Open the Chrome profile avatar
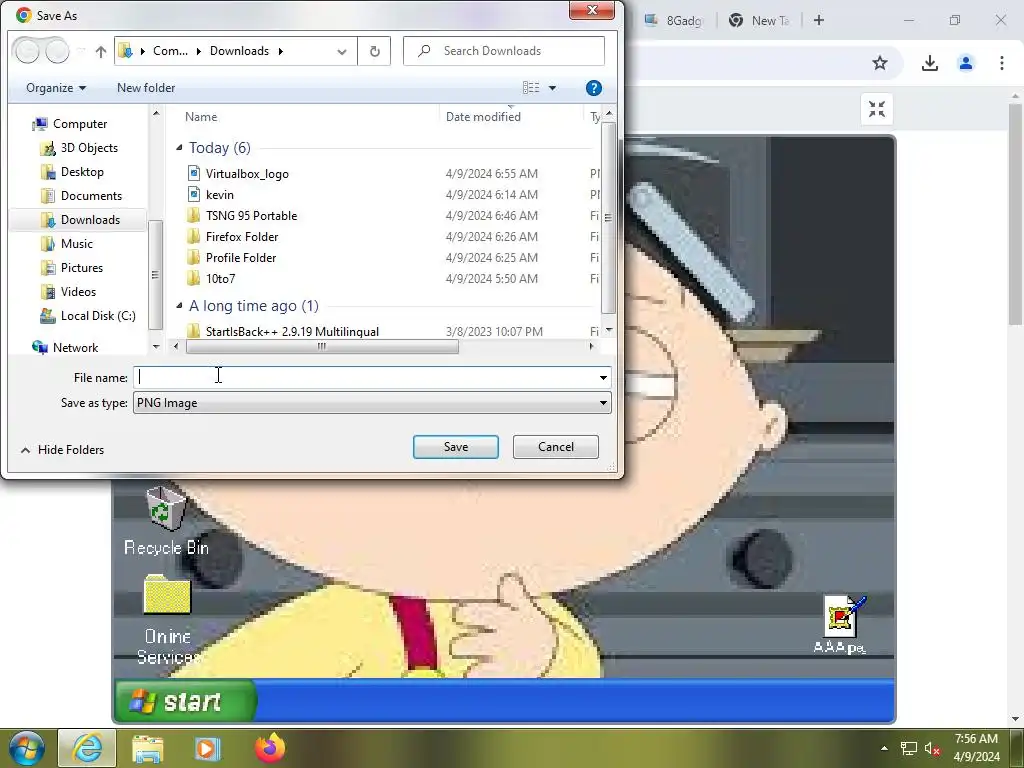 [x=965, y=63]
